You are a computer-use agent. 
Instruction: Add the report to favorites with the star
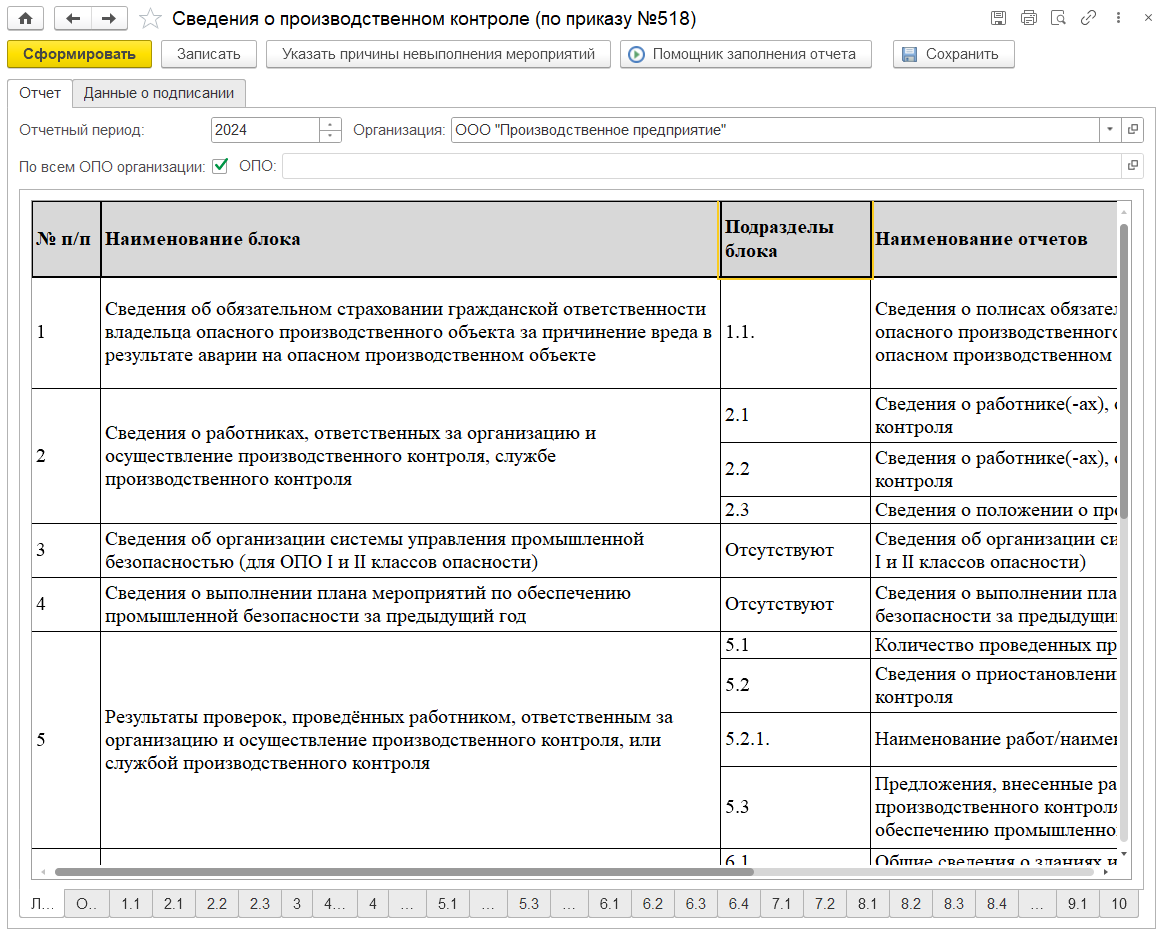coord(149,19)
